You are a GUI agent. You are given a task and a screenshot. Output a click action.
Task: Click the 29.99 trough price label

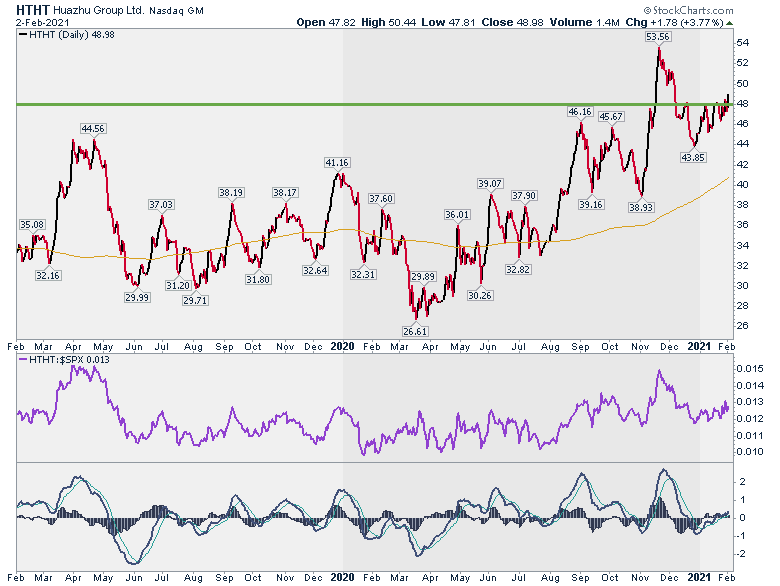click(137, 297)
